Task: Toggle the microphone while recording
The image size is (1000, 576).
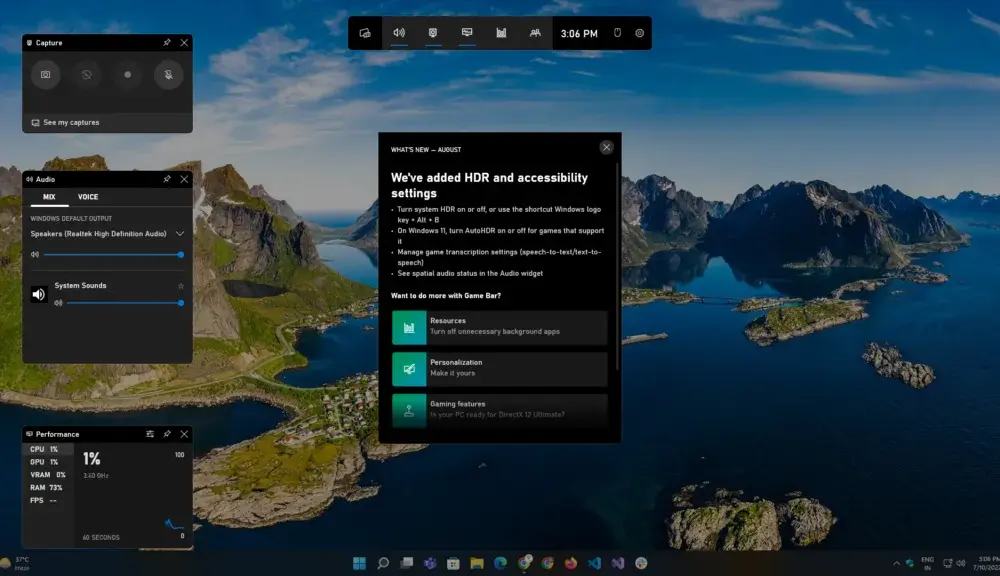Action: point(168,75)
